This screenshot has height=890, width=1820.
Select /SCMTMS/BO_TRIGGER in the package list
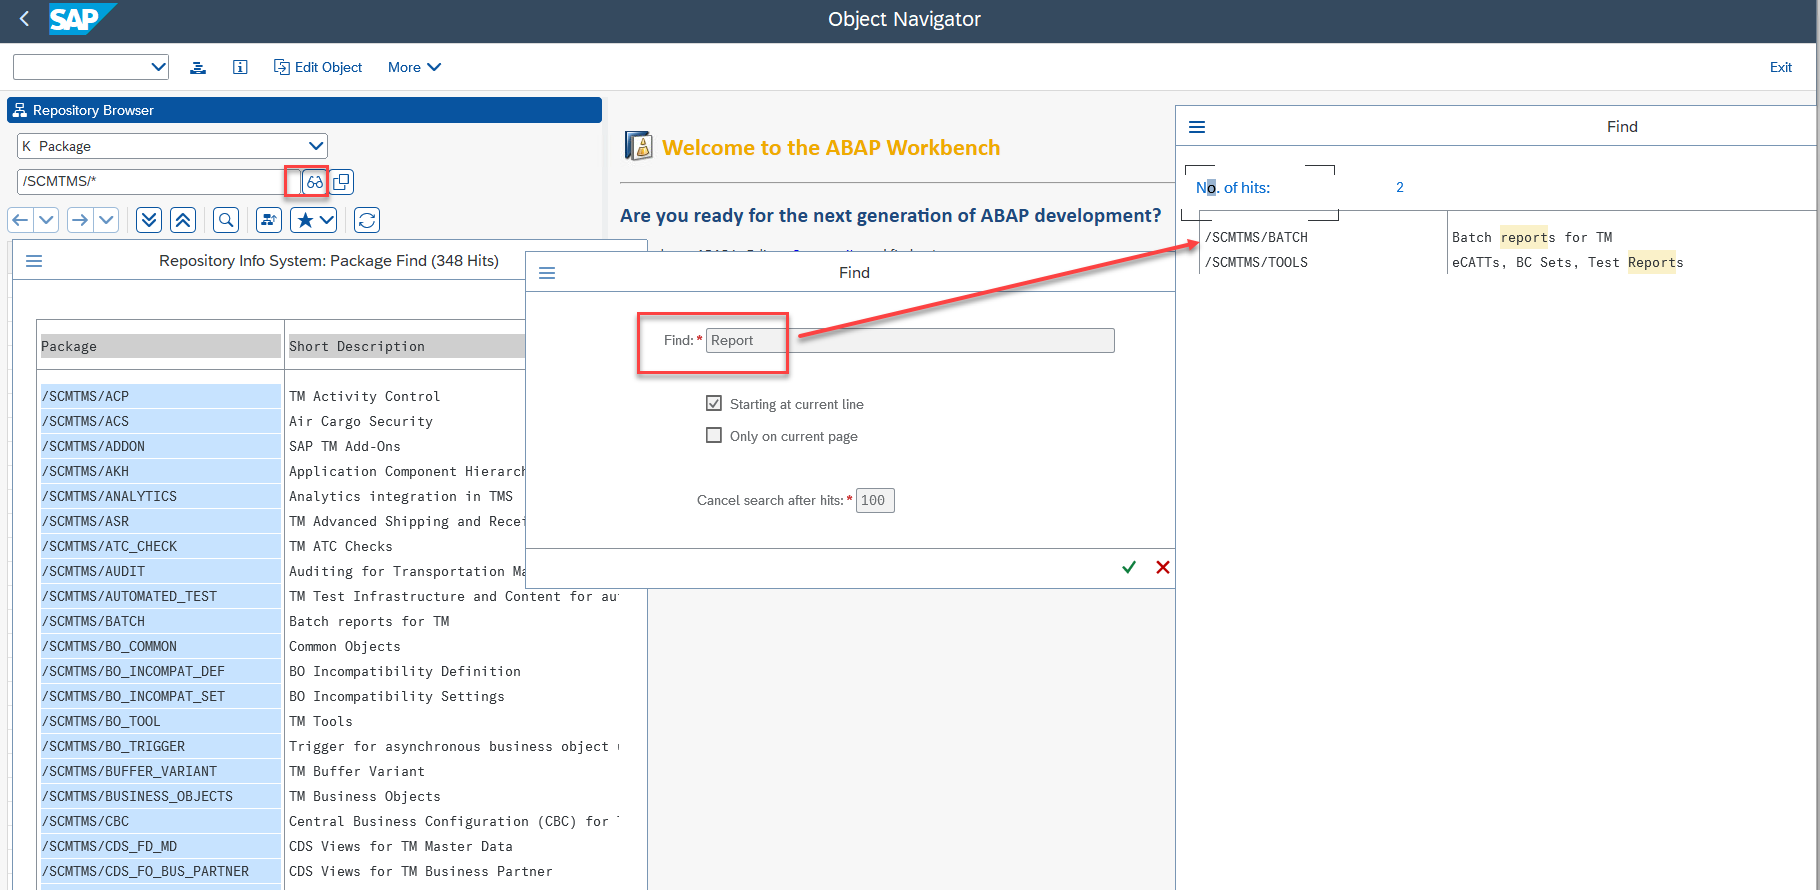tap(160, 746)
